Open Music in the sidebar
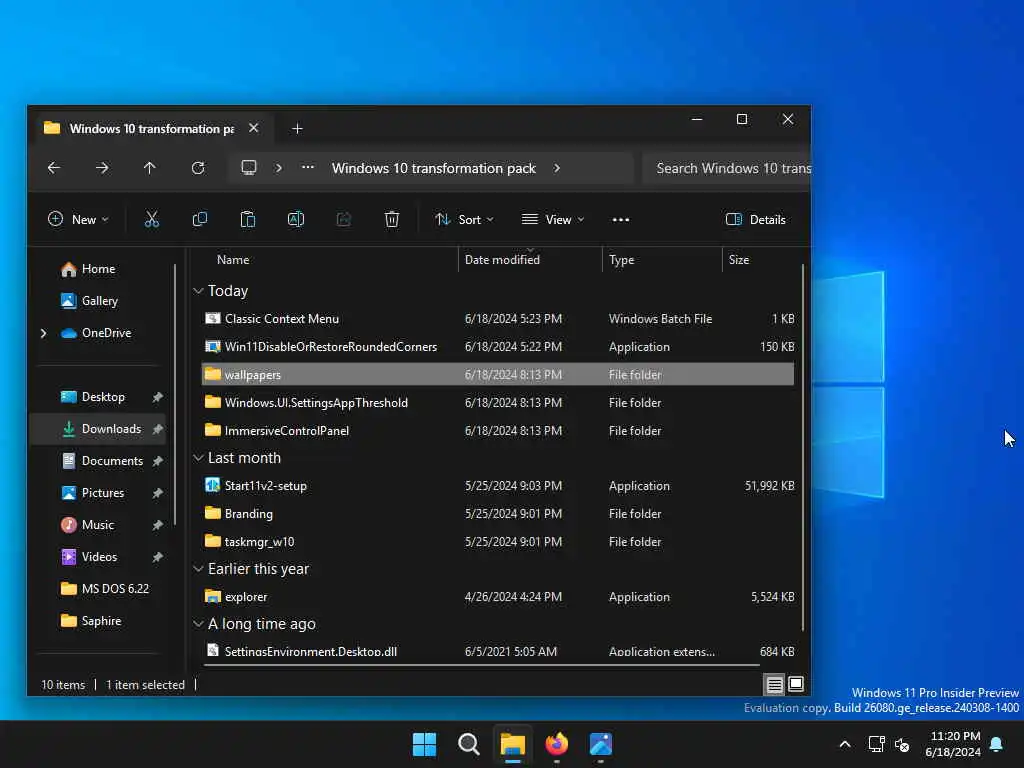 click(98, 524)
